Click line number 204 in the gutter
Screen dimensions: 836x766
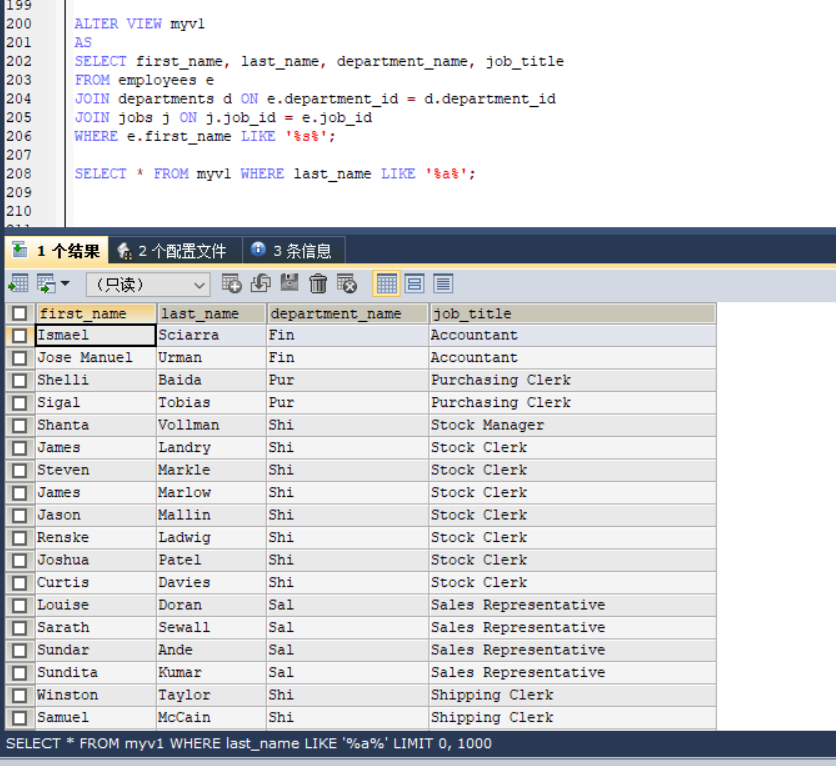tap(19, 99)
